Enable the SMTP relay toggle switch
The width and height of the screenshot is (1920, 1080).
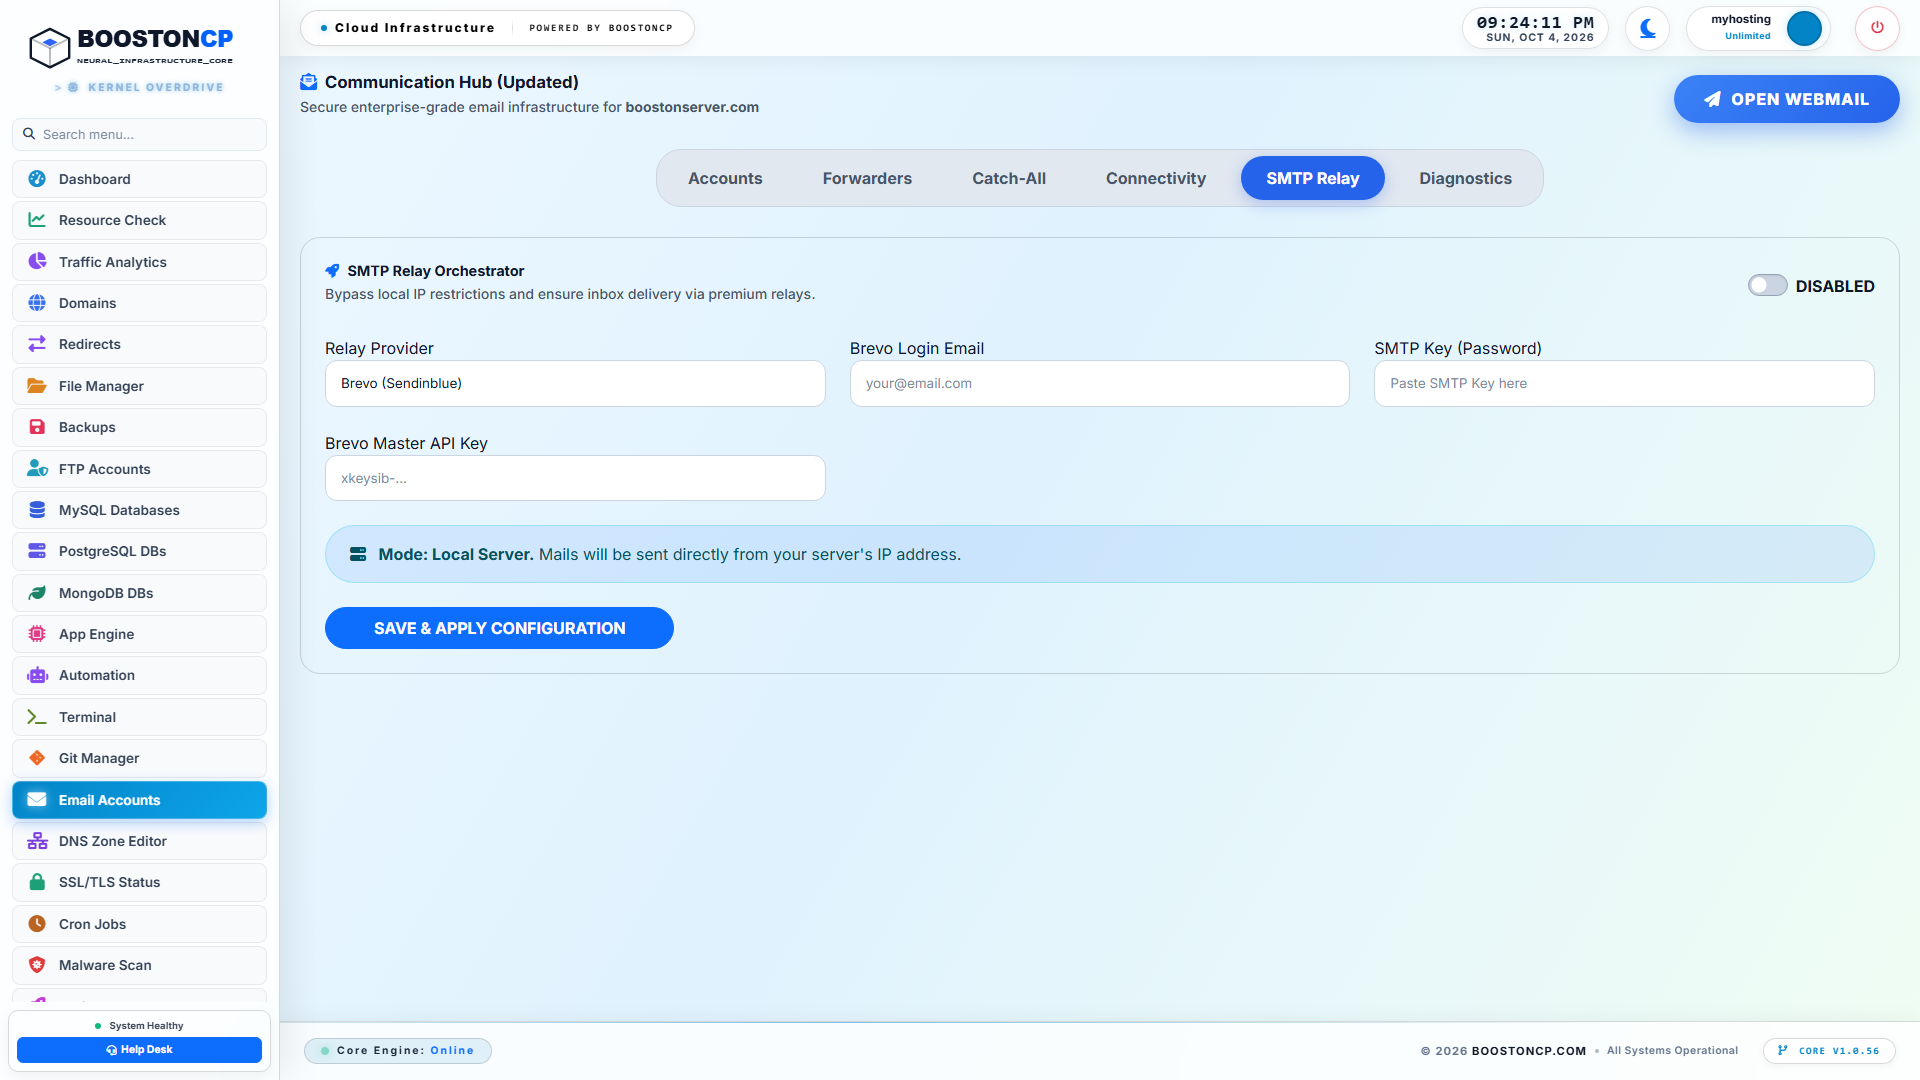point(1767,285)
